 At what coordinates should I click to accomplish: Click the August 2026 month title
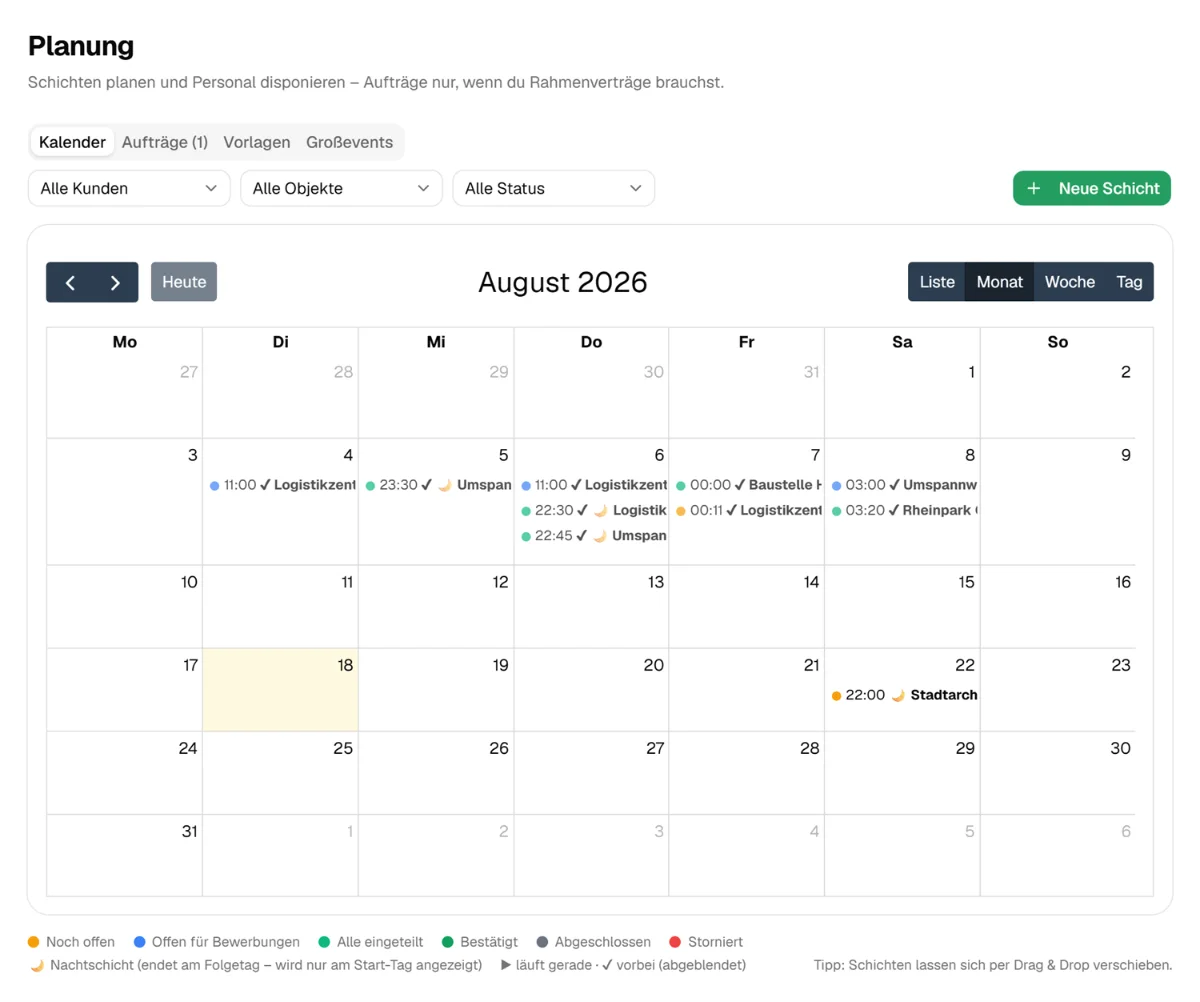pyautogui.click(x=563, y=282)
